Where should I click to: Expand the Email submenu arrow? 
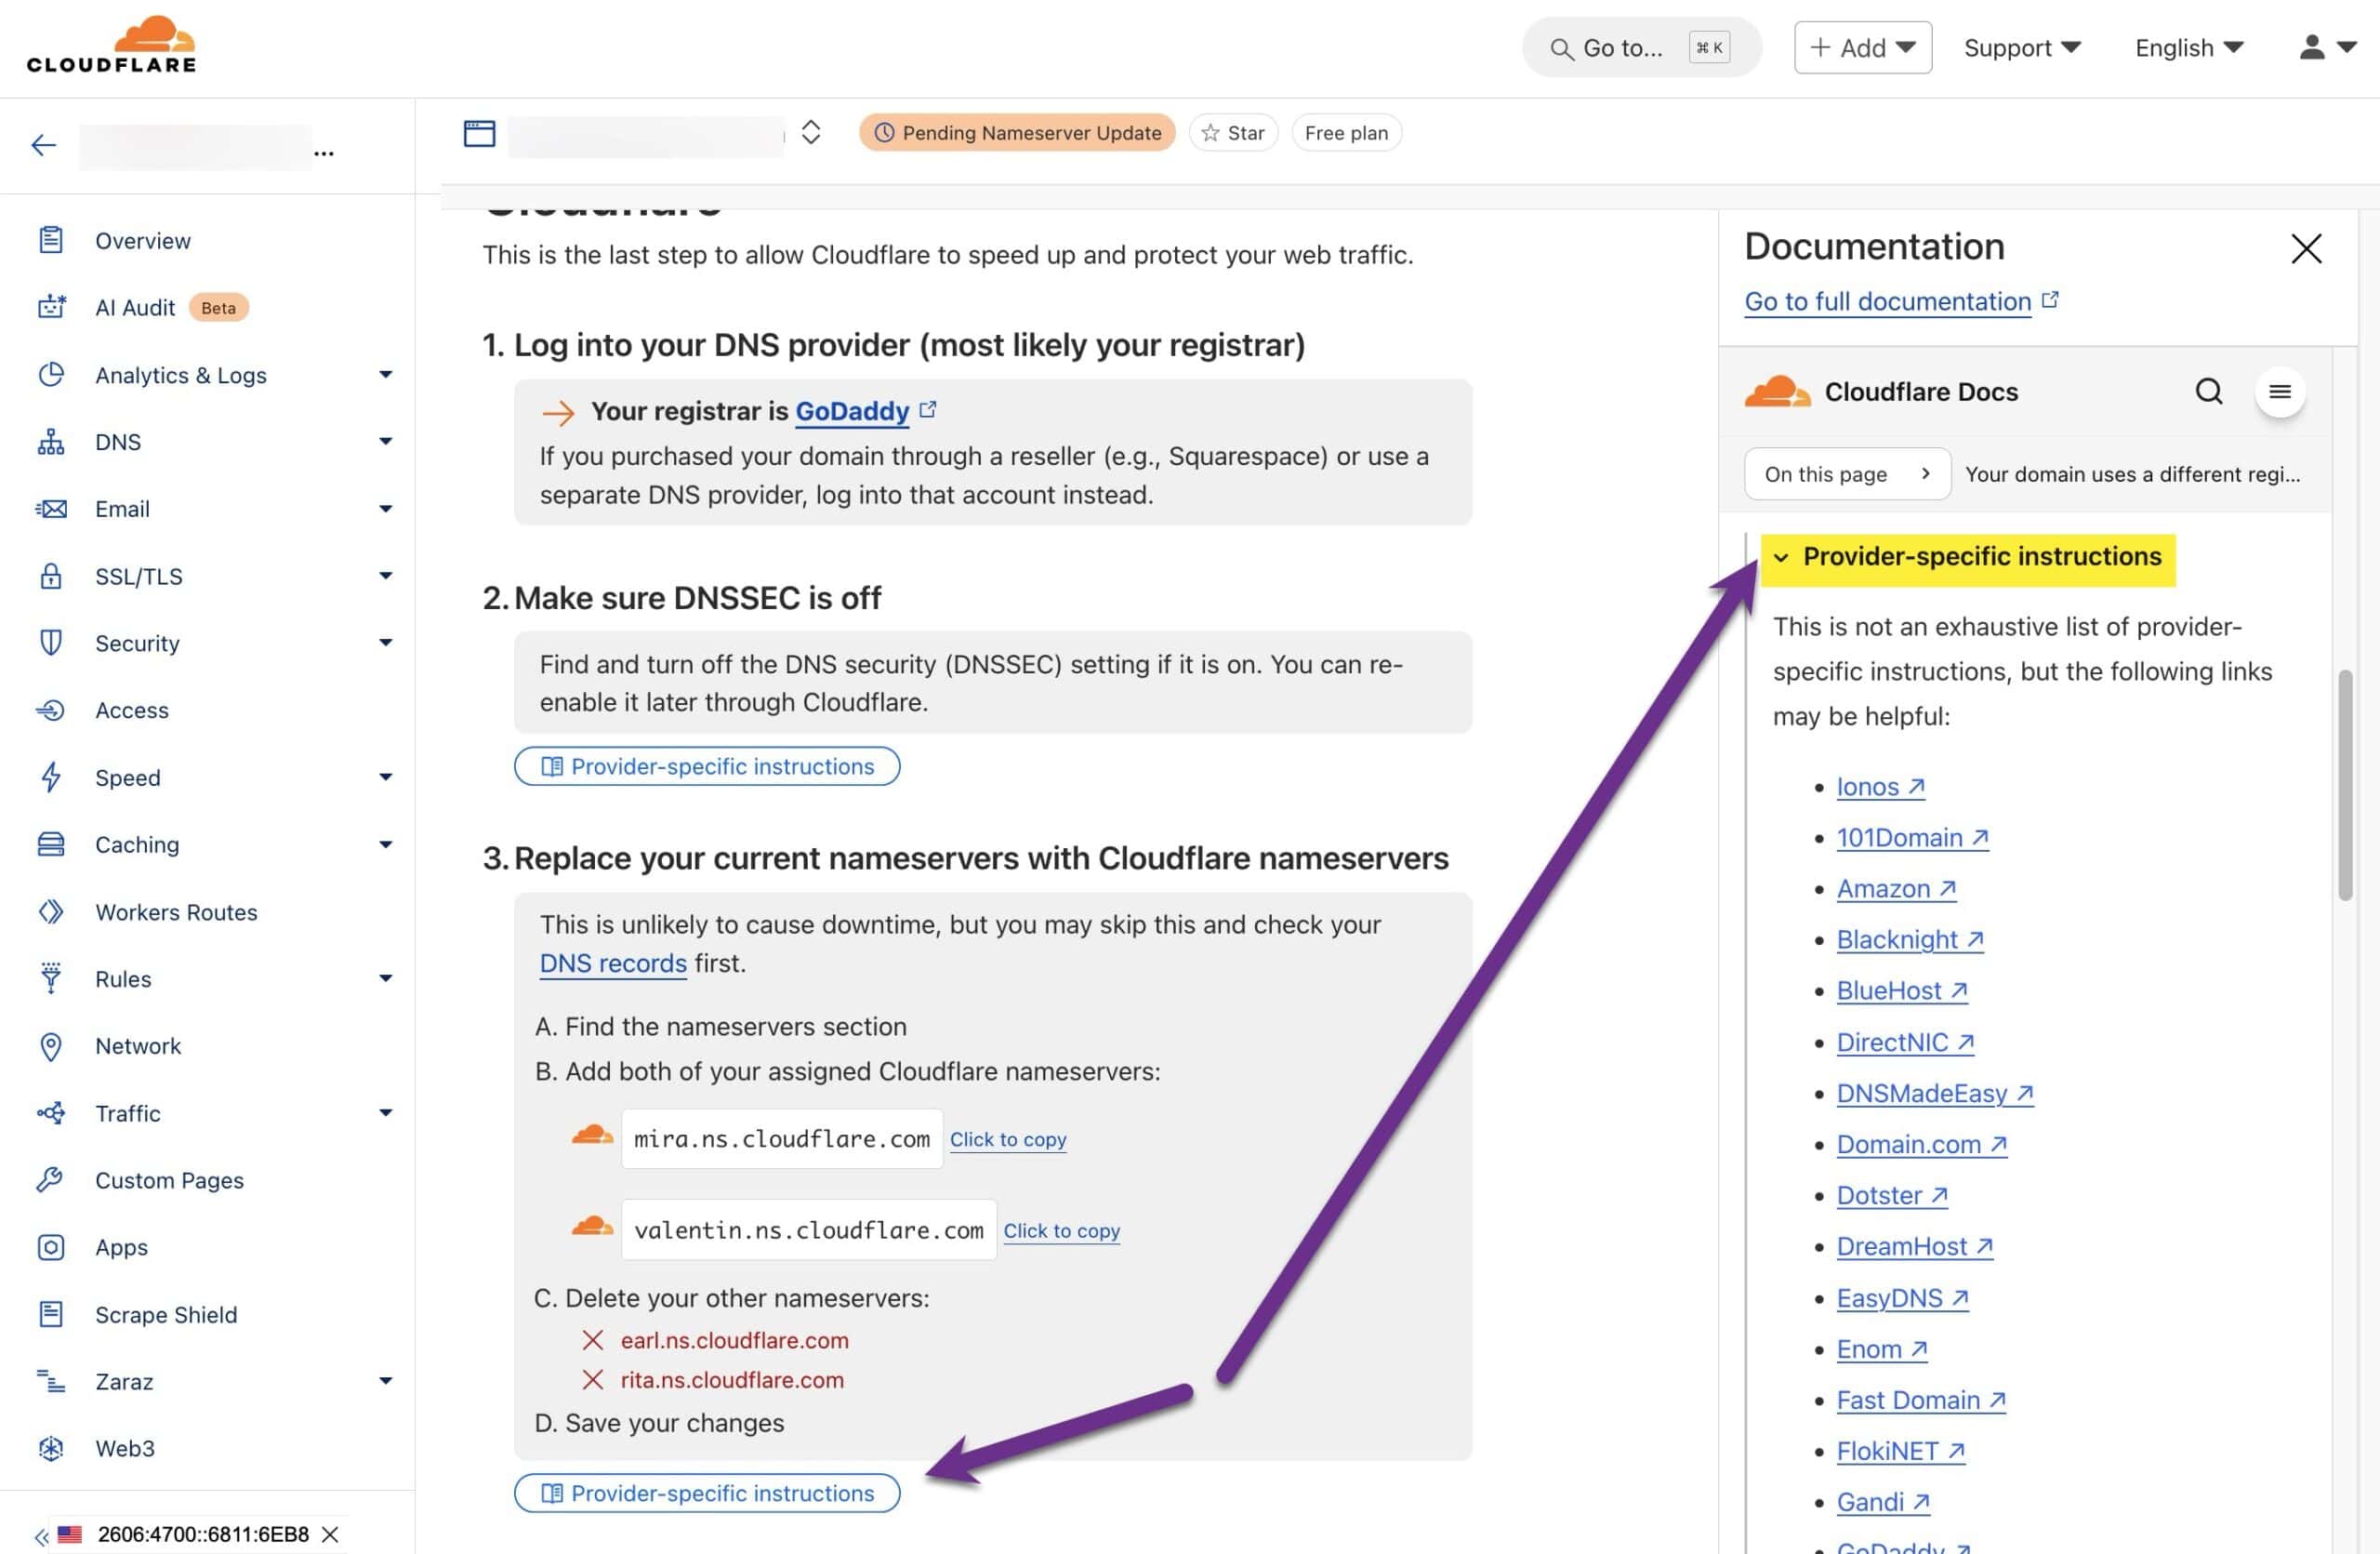click(386, 509)
